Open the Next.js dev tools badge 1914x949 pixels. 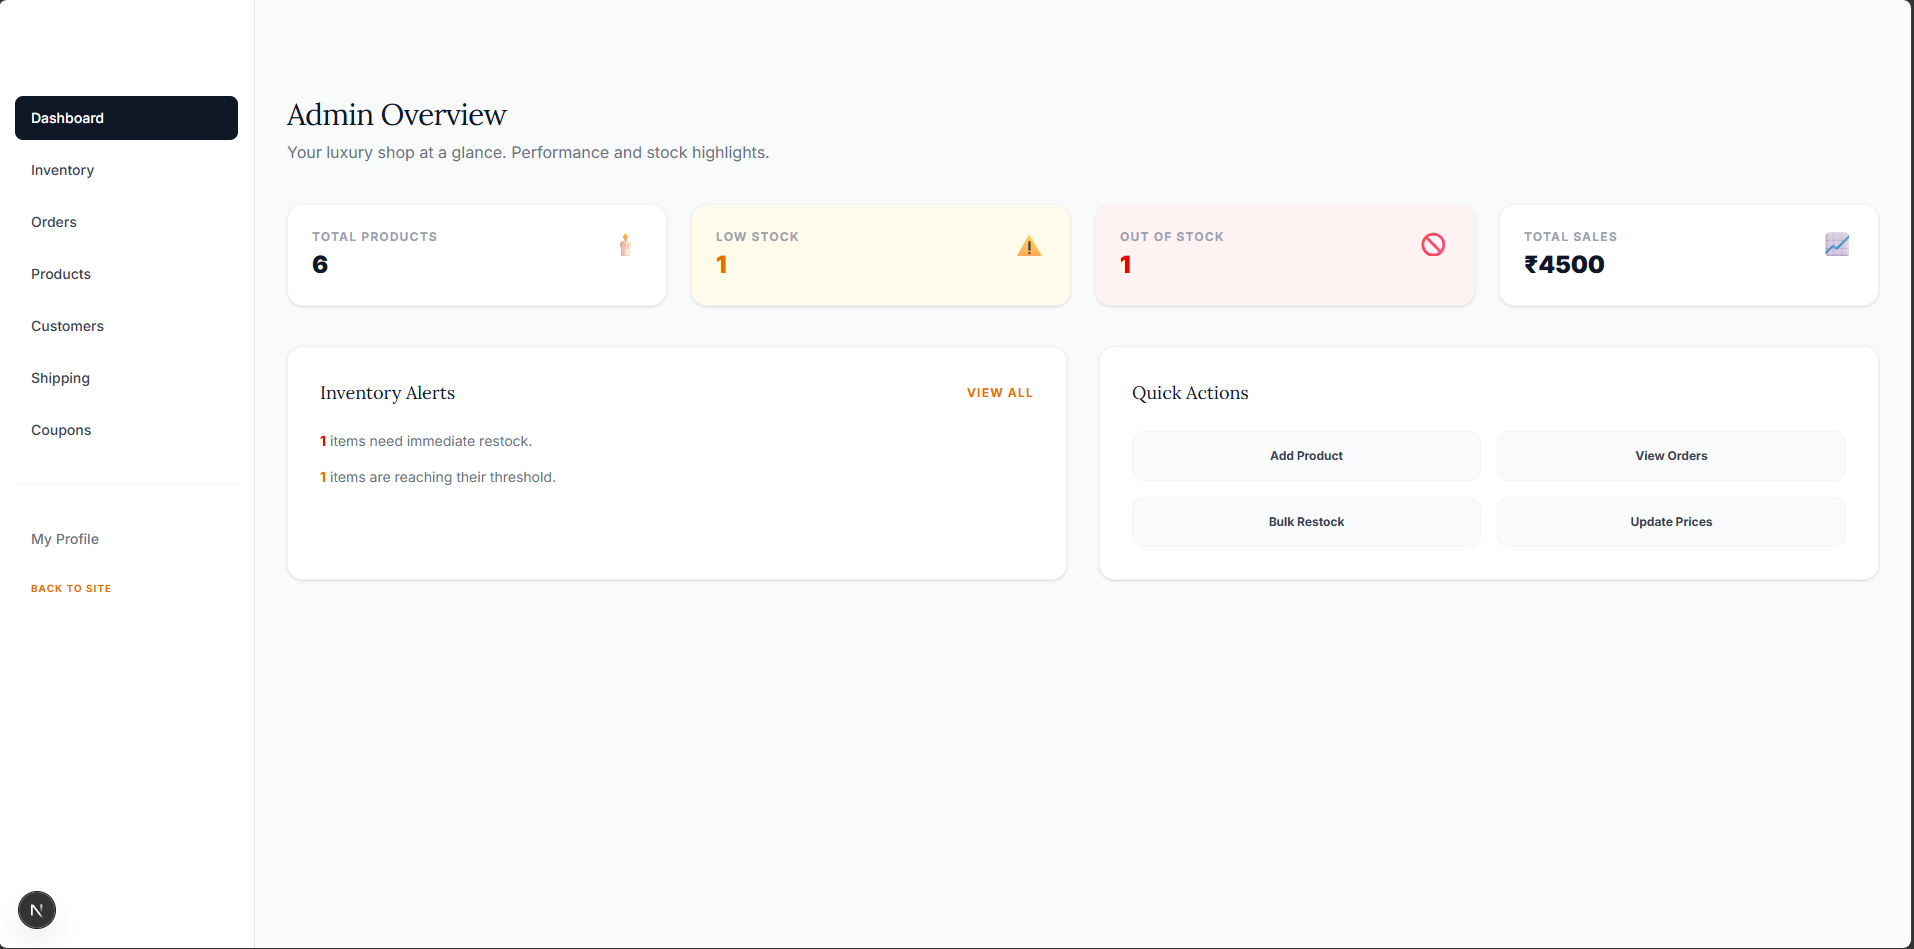click(x=37, y=910)
